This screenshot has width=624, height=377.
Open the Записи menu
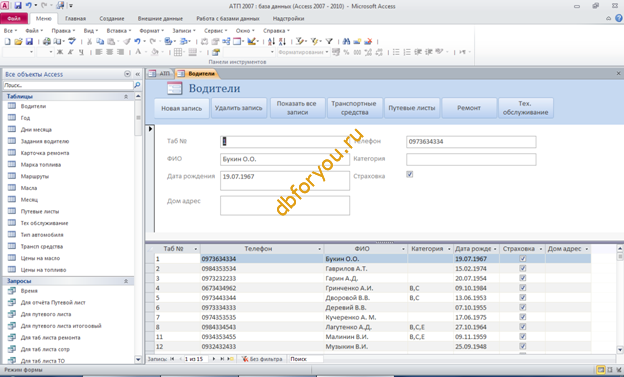pyautogui.click(x=184, y=31)
